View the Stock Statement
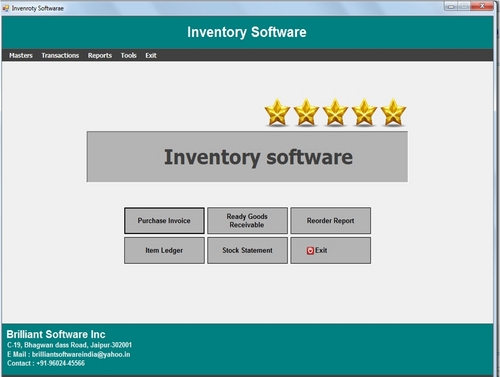This screenshot has width=500, height=377. click(x=247, y=250)
